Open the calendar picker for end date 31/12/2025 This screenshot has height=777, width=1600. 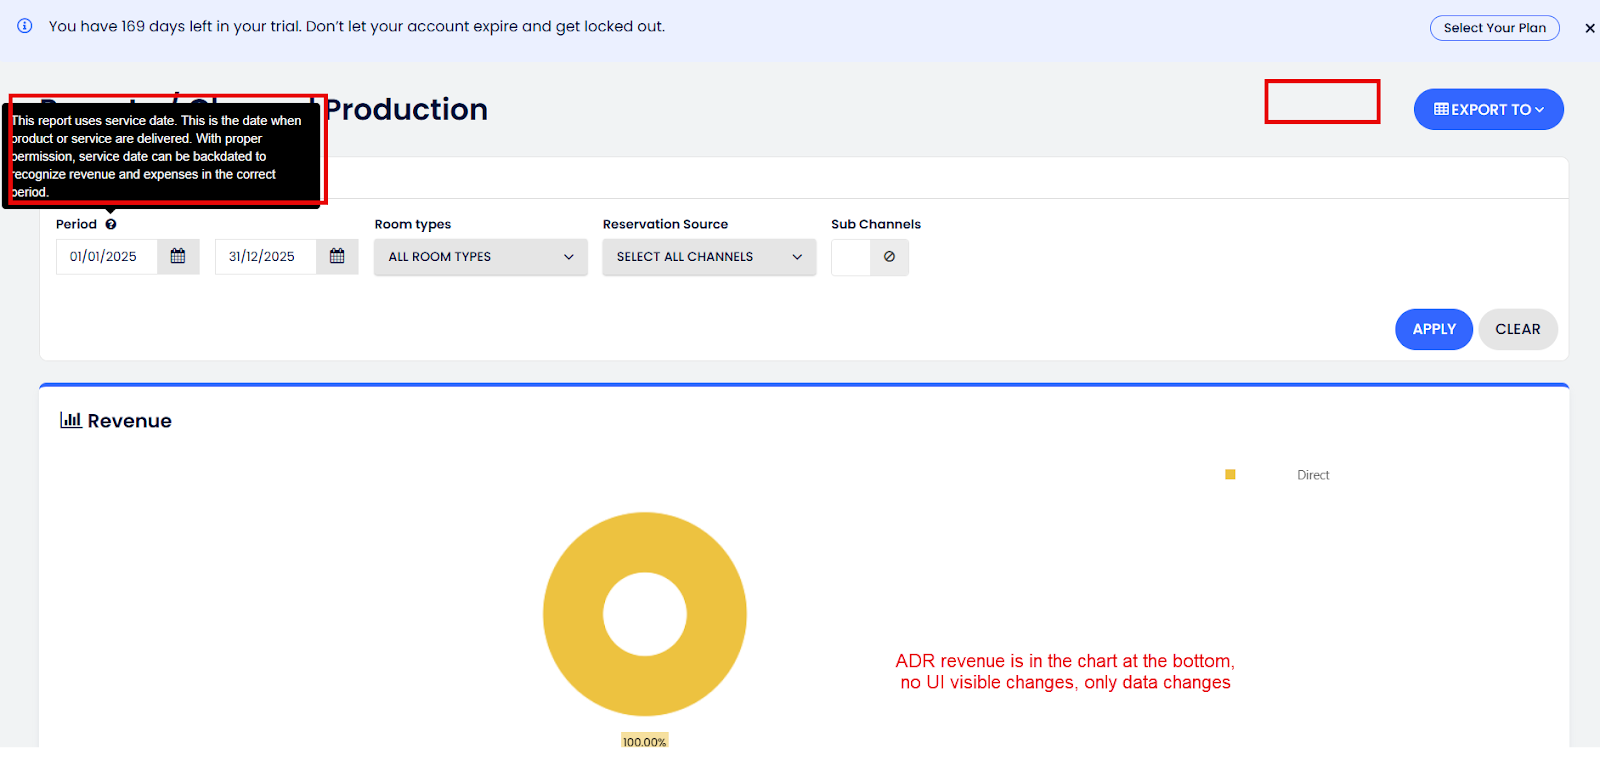[x=337, y=257]
